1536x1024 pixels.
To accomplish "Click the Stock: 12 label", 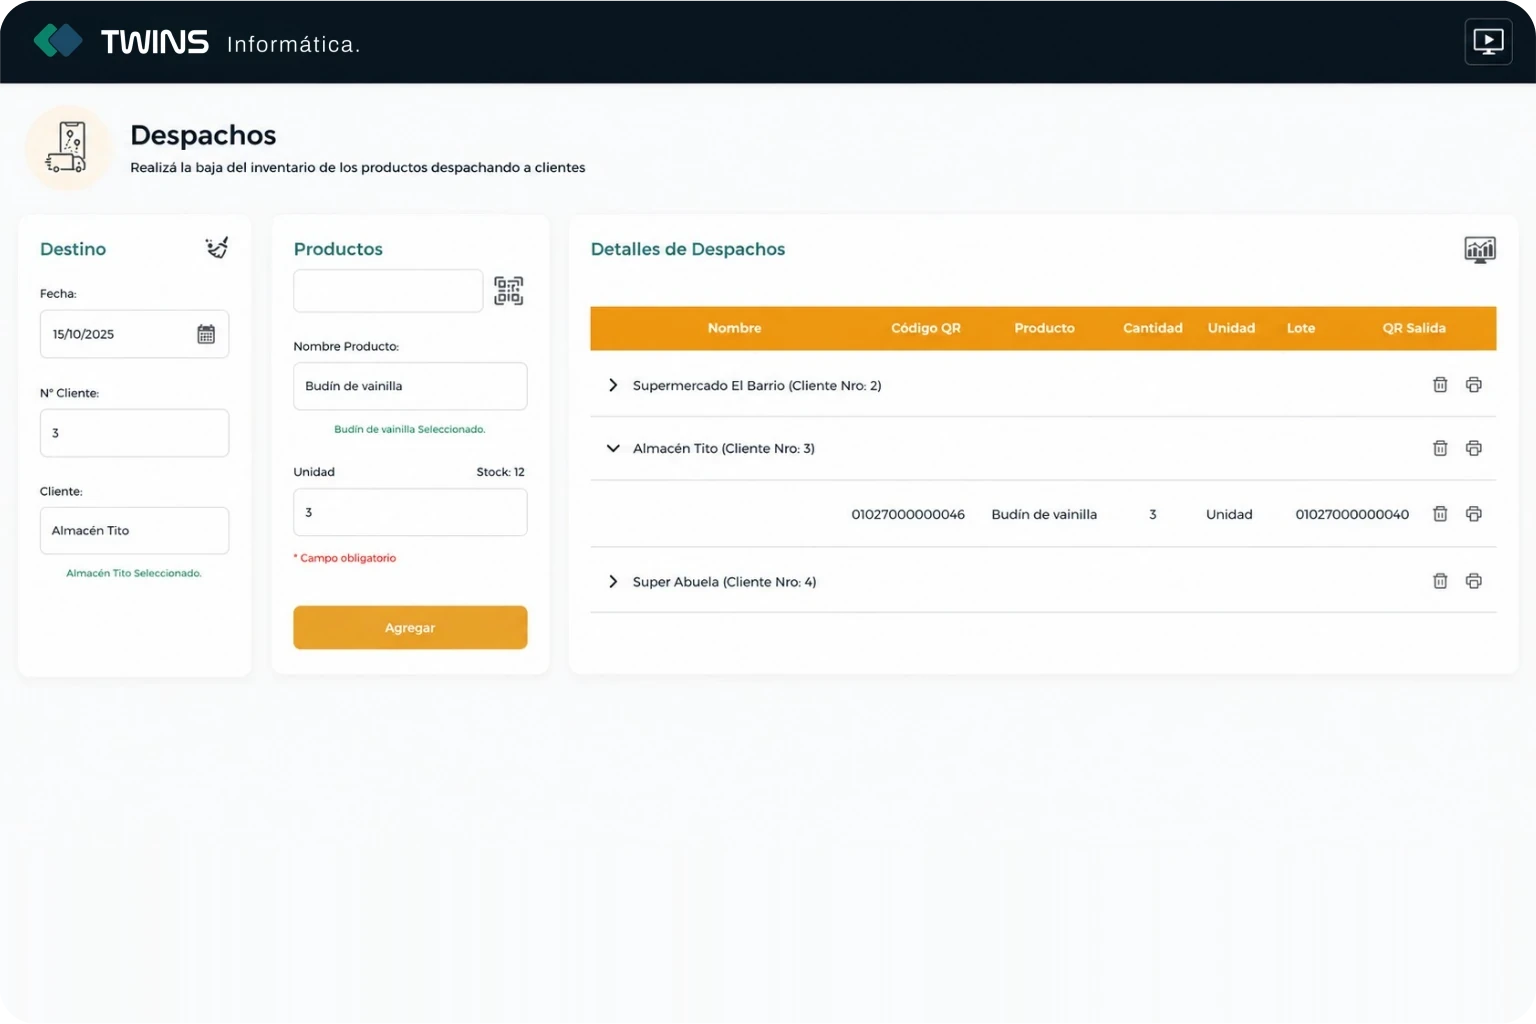I will [x=500, y=472].
